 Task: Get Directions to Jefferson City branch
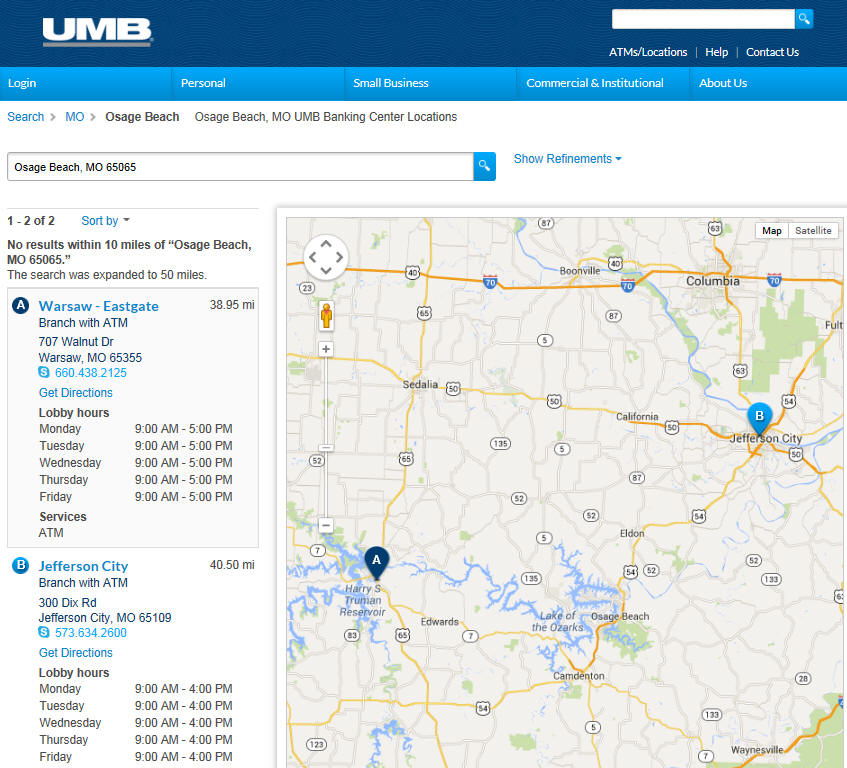click(76, 652)
